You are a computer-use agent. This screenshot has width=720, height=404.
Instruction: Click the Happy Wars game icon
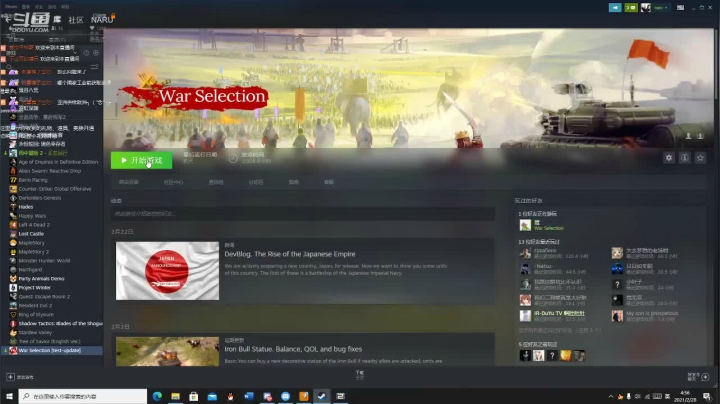pyautogui.click(x=13, y=216)
